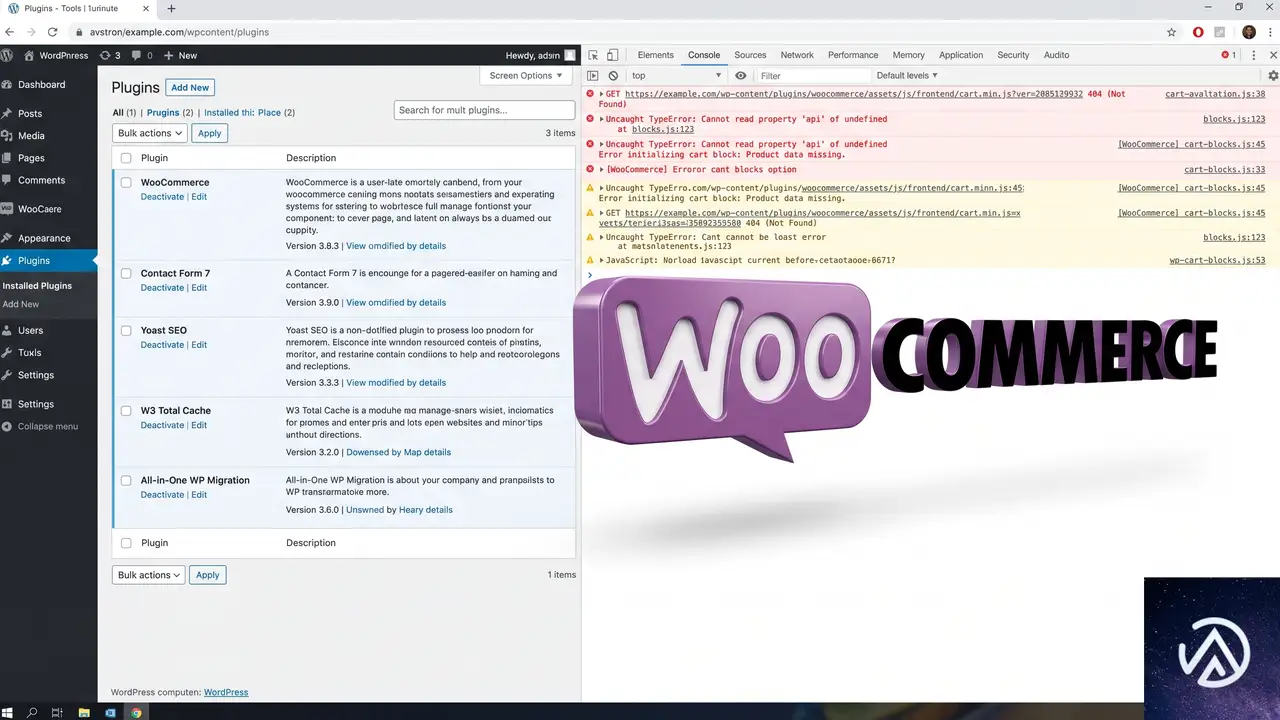Focus the console Filter input
This screenshot has width=1280, height=720.
[813, 76]
